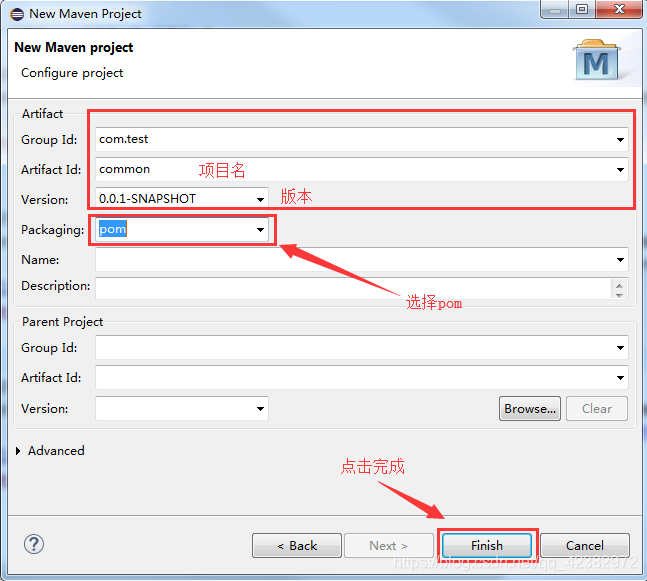The height and width of the screenshot is (581, 647).
Task: Open the Artifact Id dropdown arrow for common
Action: [620, 170]
